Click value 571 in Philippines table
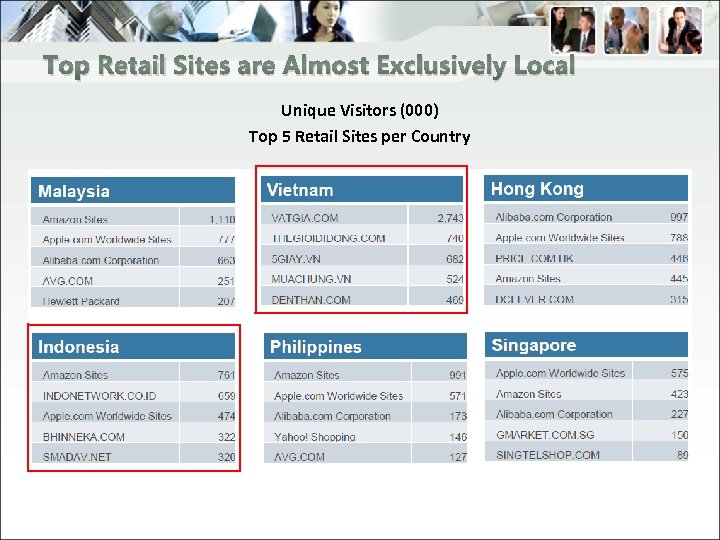720x540 pixels. [458, 396]
